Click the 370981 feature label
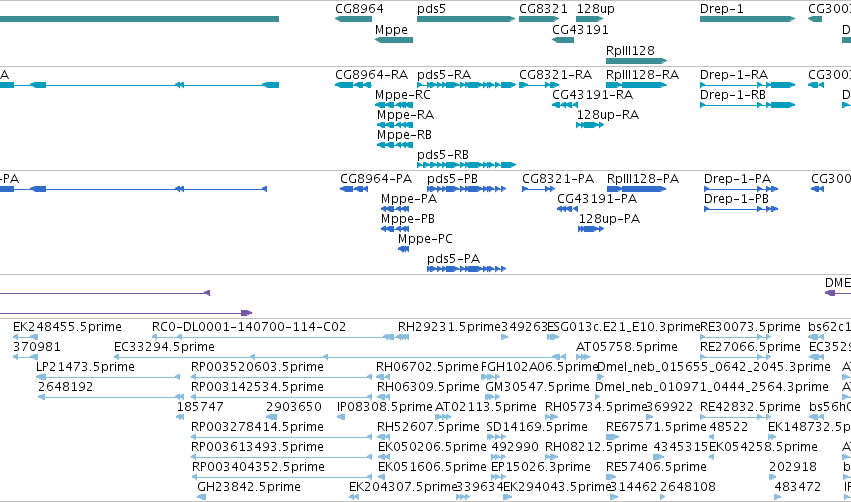The width and height of the screenshot is (851, 502). click(x=36, y=347)
